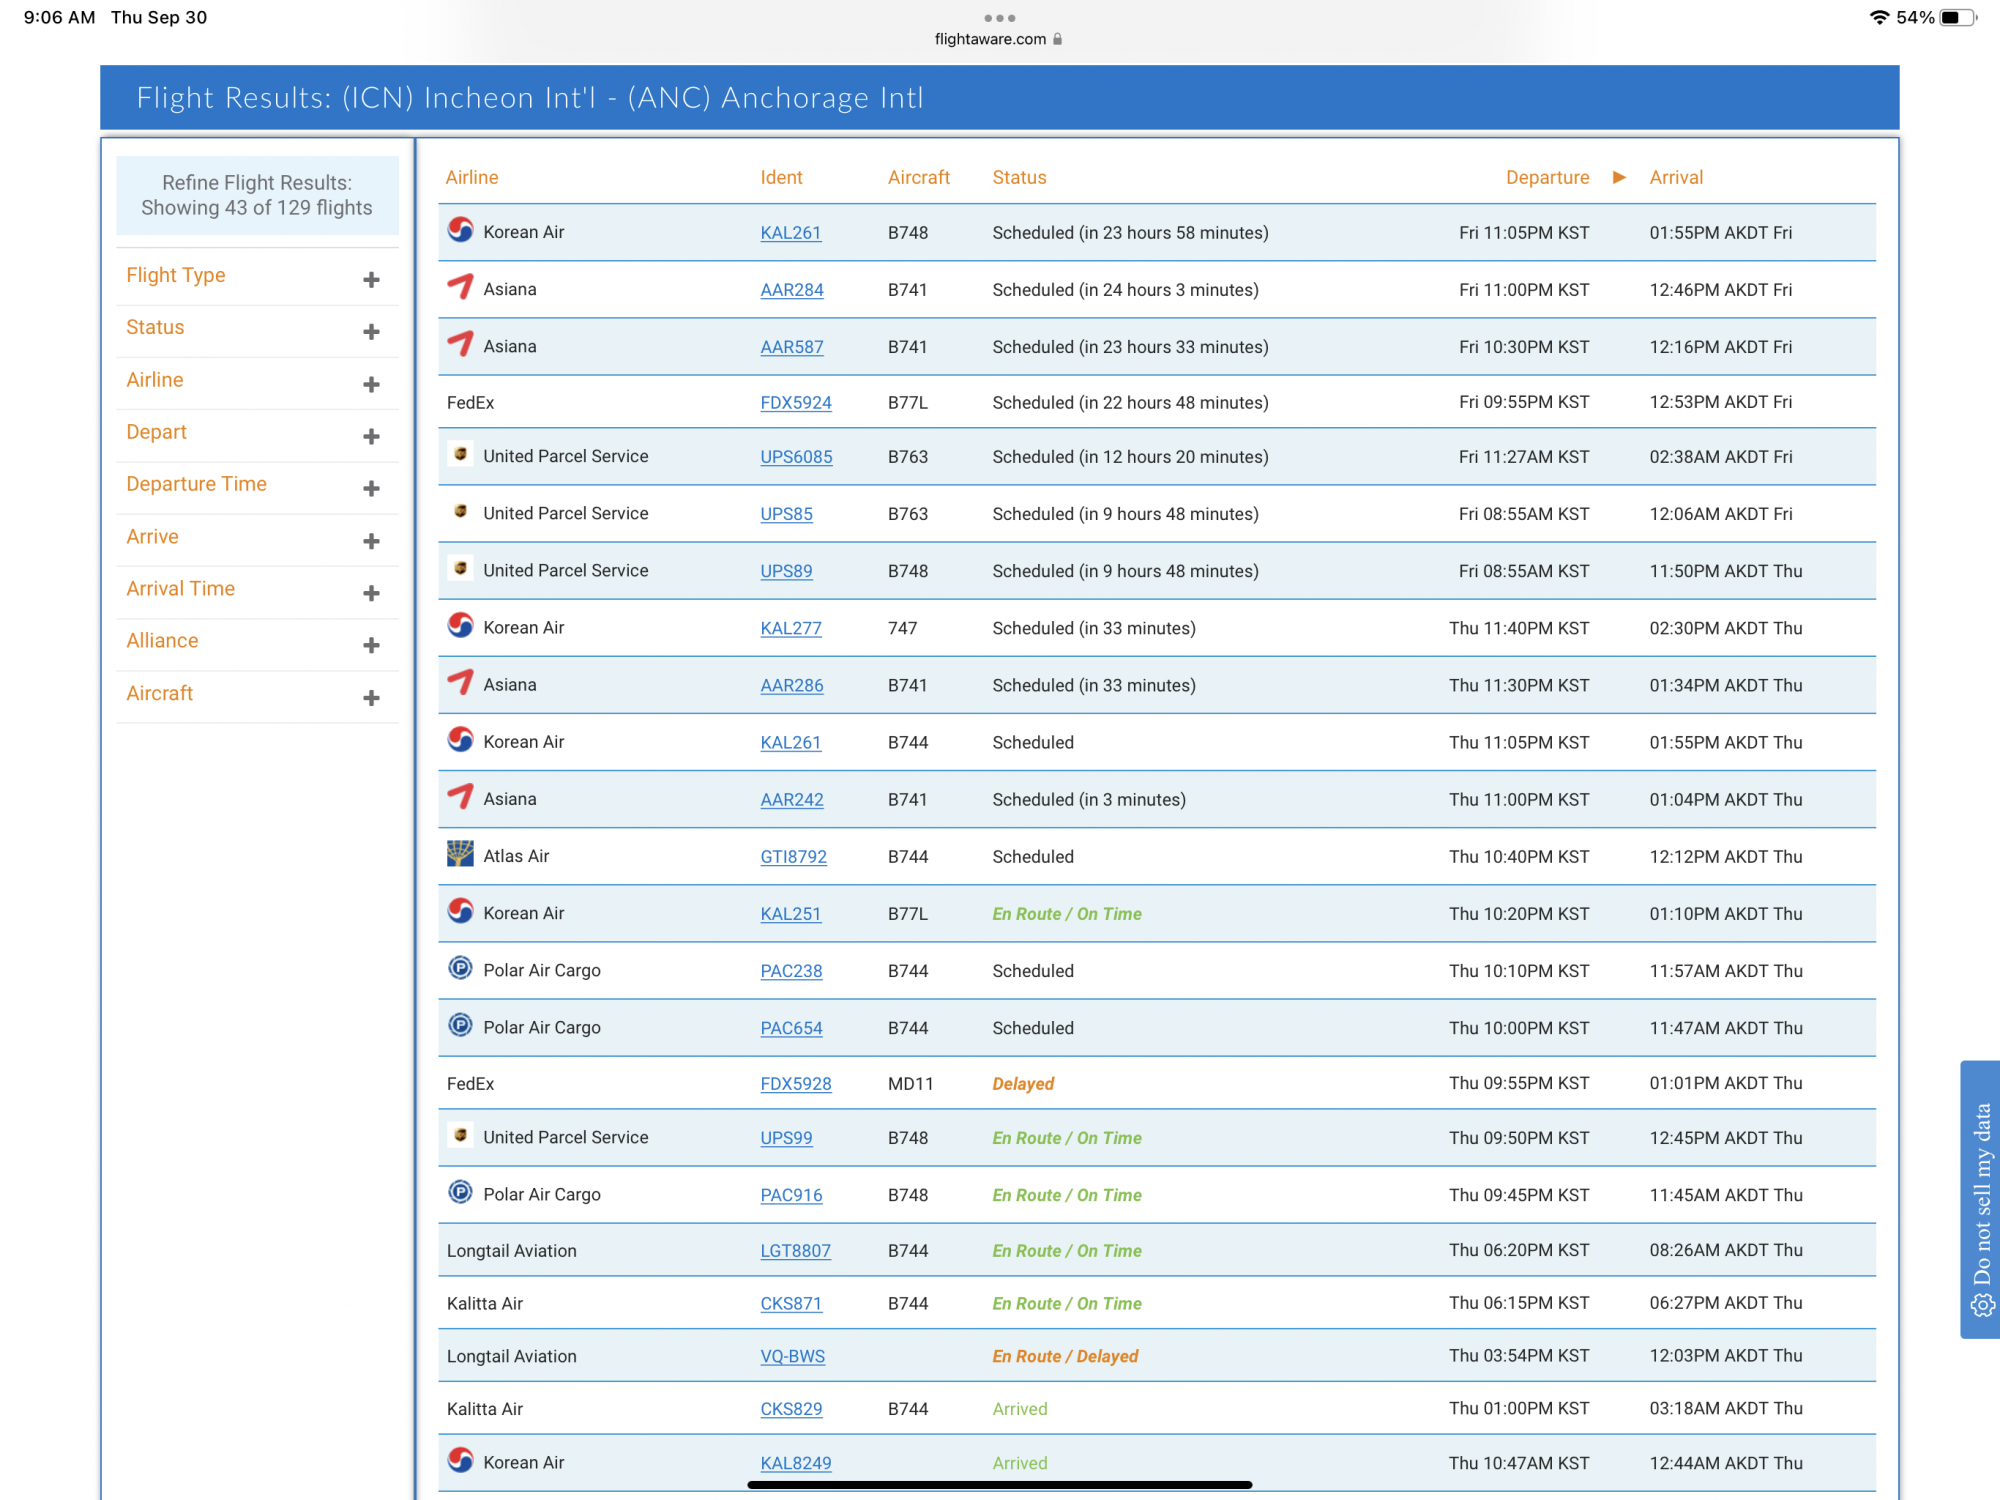Open the three-dot multitasking menu at top
Screen dimensions: 2000x1500
[999, 18]
